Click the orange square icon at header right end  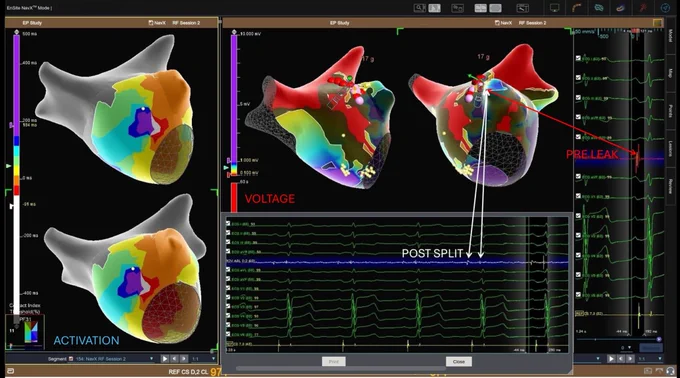pyautogui.click(x=657, y=23)
